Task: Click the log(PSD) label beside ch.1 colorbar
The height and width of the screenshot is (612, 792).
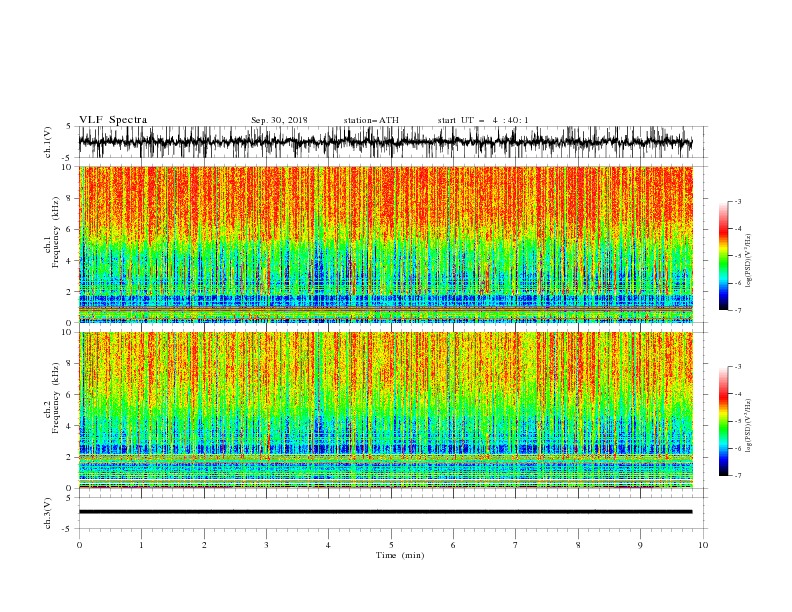Action: [749, 261]
